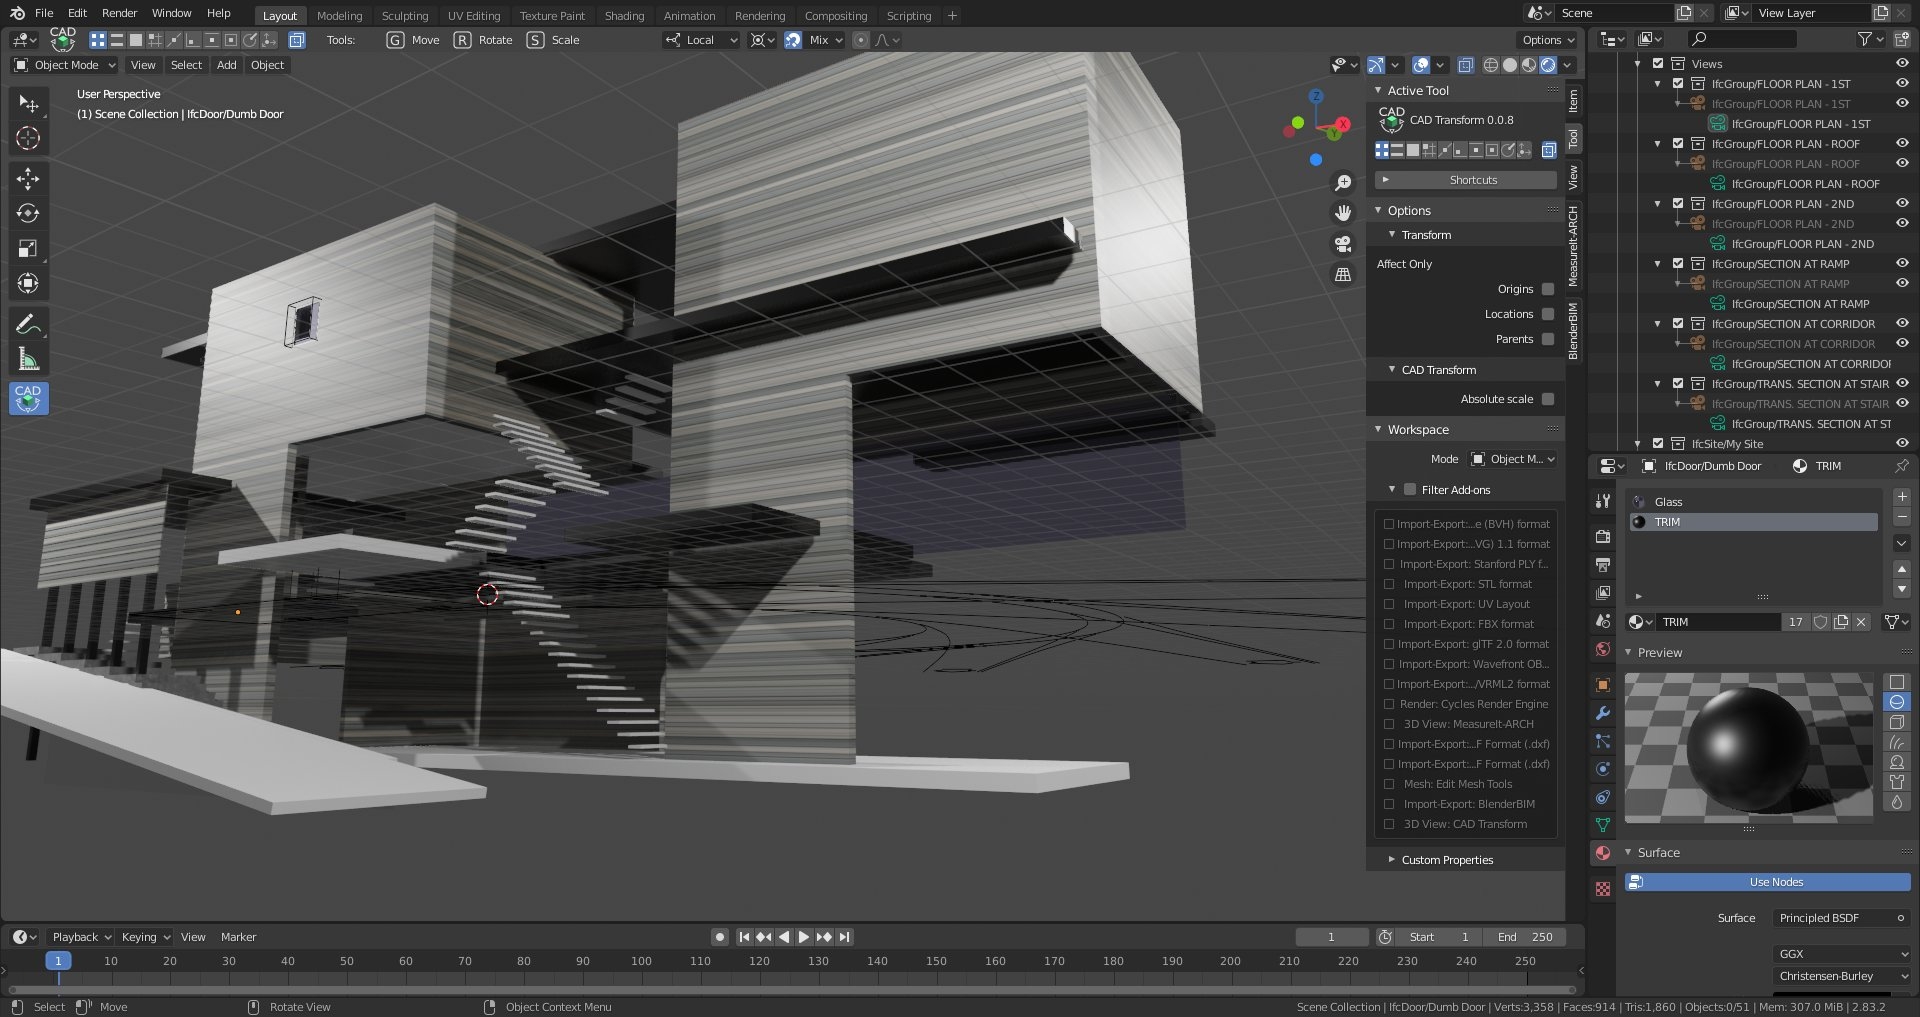Check the Import-Export: FBX format add-on
Viewport: 1920px width, 1017px height.
1389,623
